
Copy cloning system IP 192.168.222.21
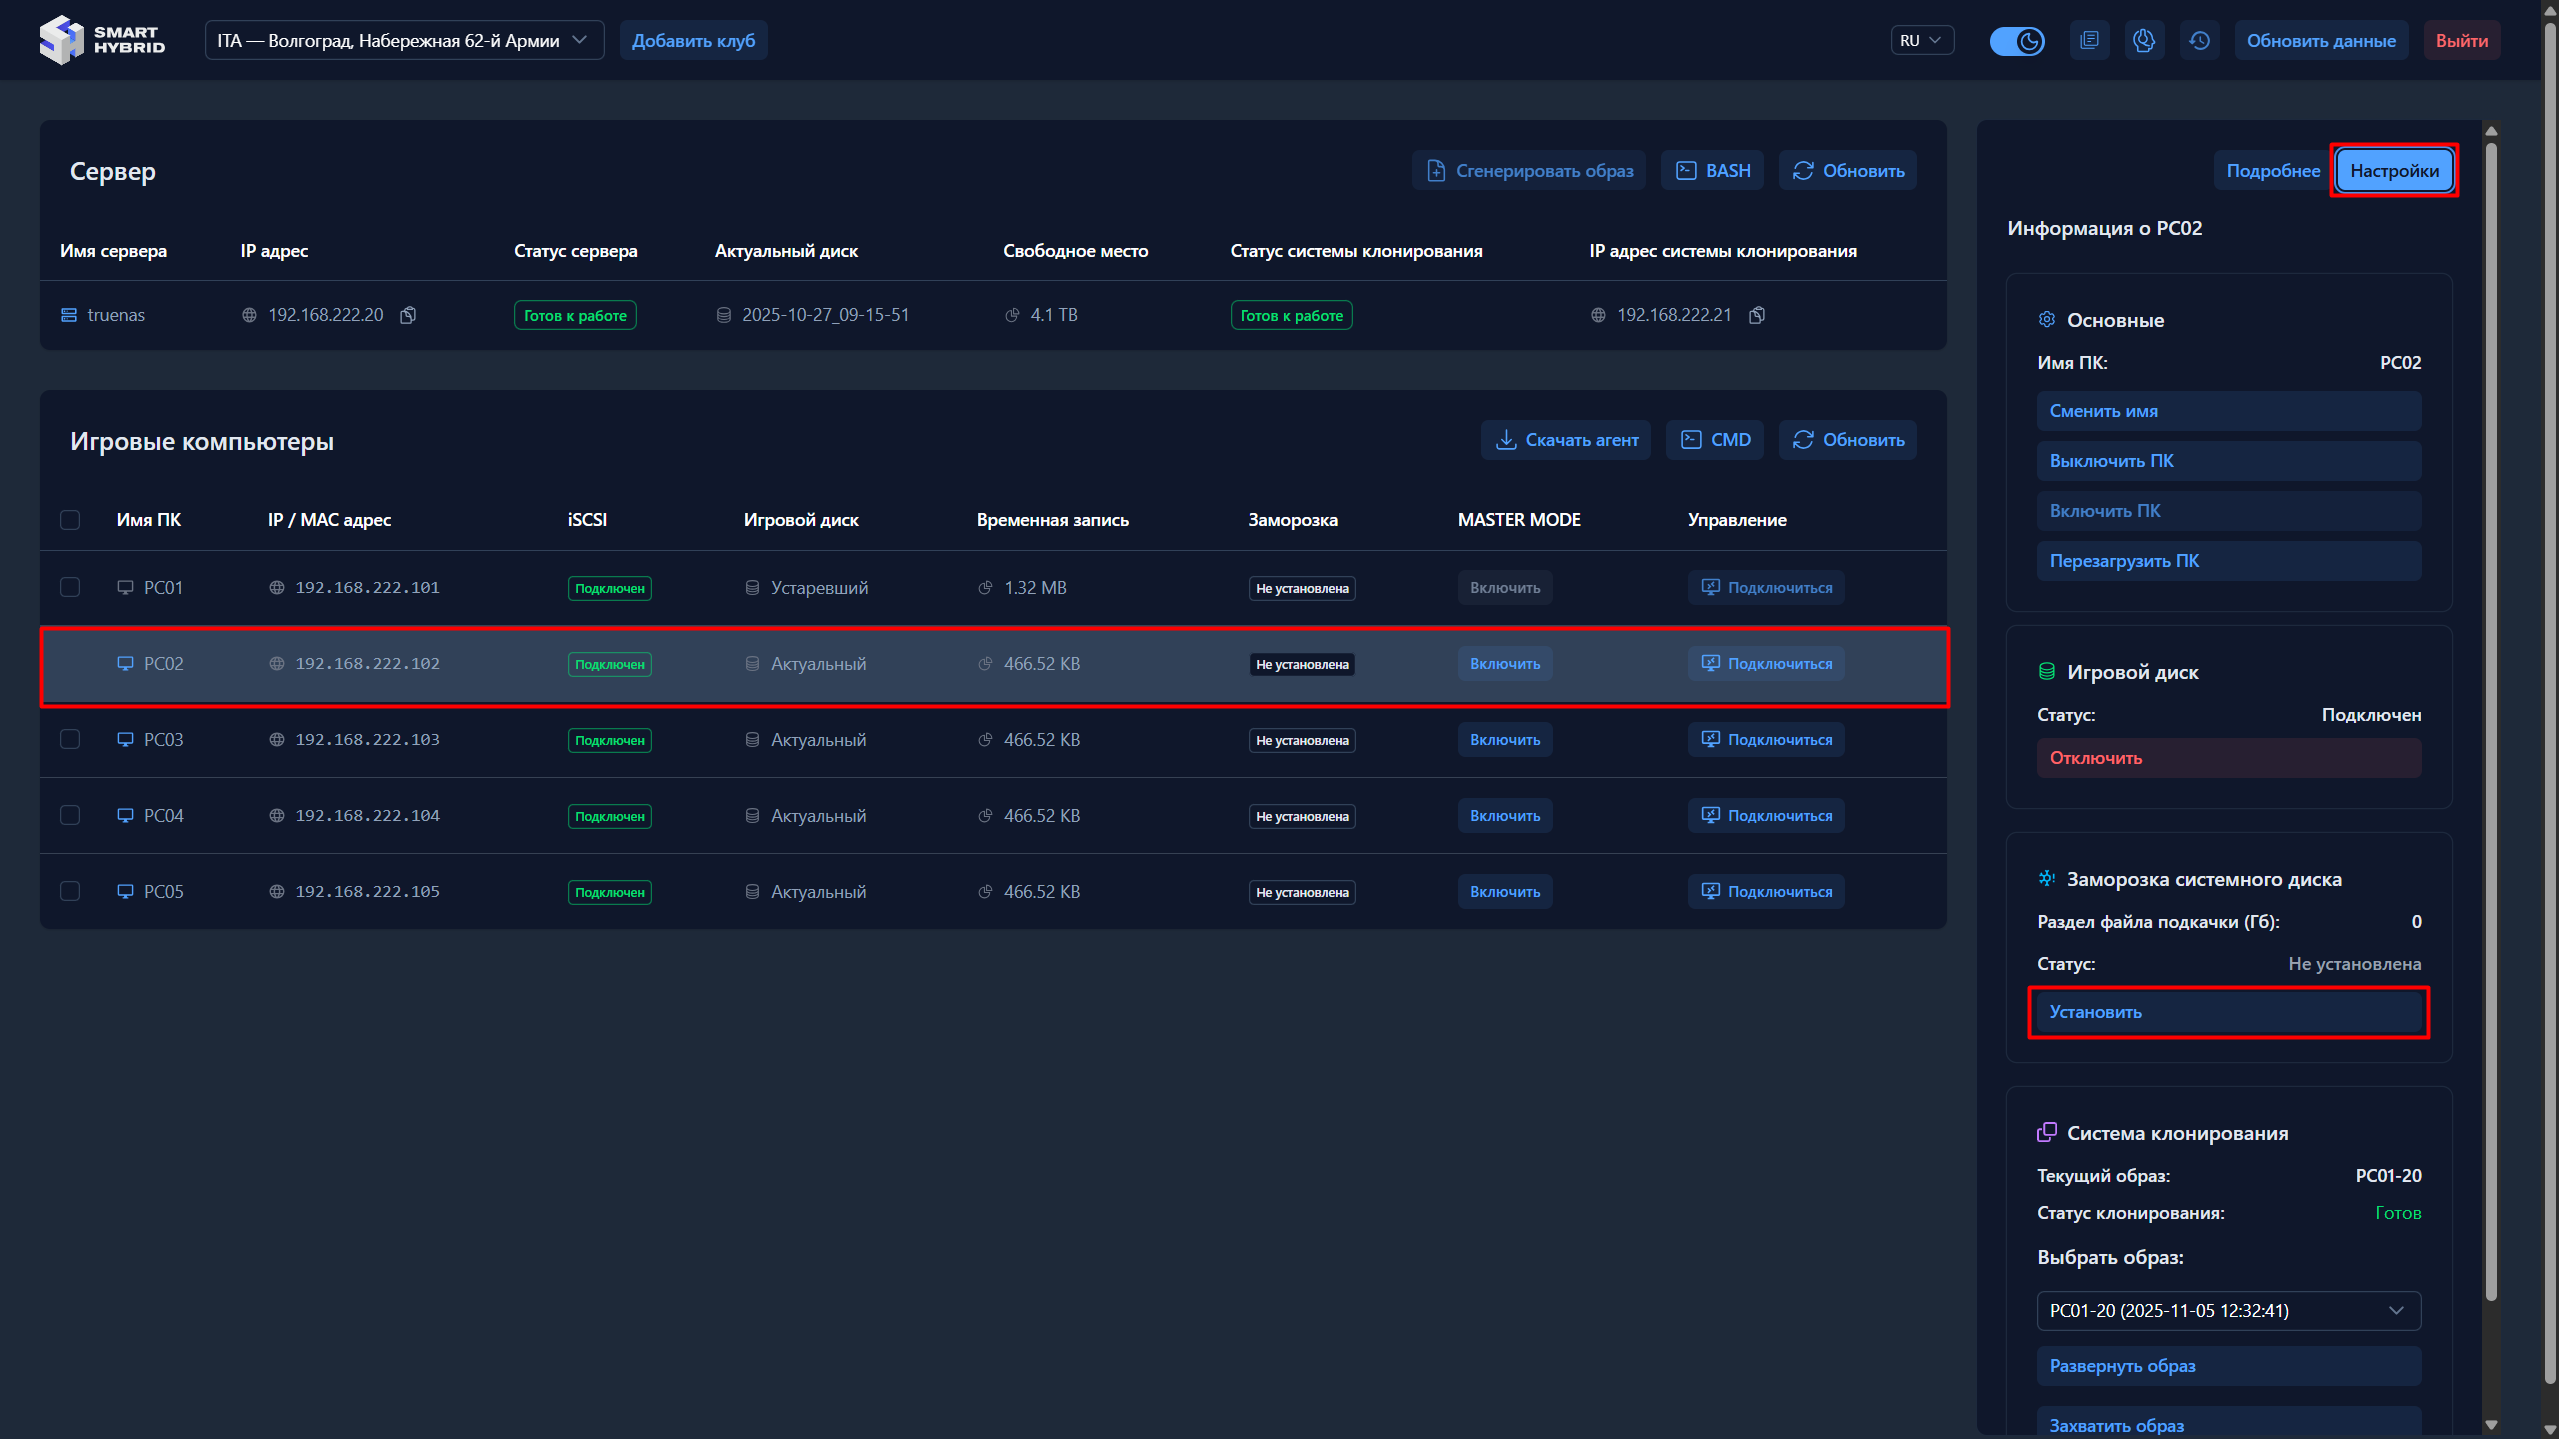click(1757, 315)
